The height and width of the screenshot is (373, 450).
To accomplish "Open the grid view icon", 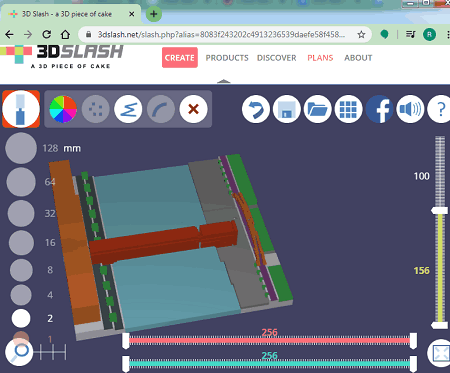I will (x=348, y=109).
